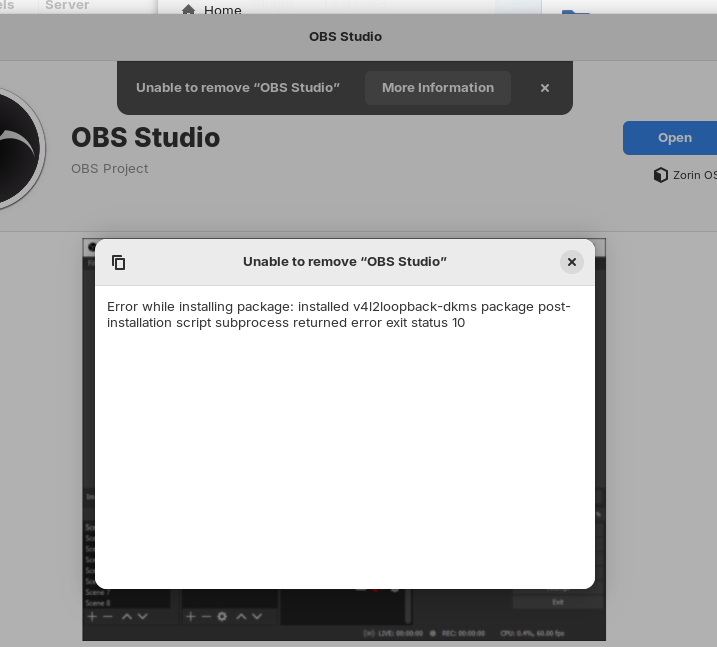Click the remove scene minus icon in the screenshot
The height and width of the screenshot is (647, 717).
[108, 617]
